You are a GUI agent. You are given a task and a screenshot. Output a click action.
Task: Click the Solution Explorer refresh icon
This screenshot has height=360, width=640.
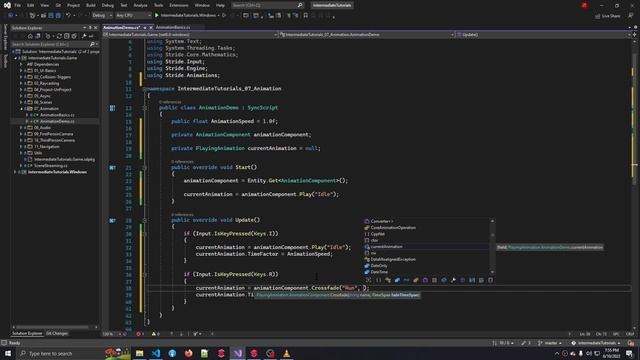[60, 36]
